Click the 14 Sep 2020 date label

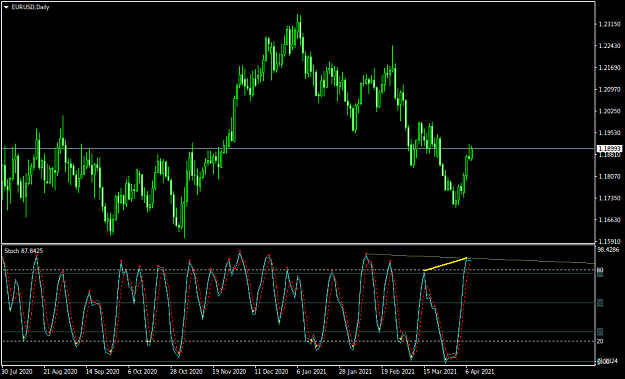tap(103, 371)
